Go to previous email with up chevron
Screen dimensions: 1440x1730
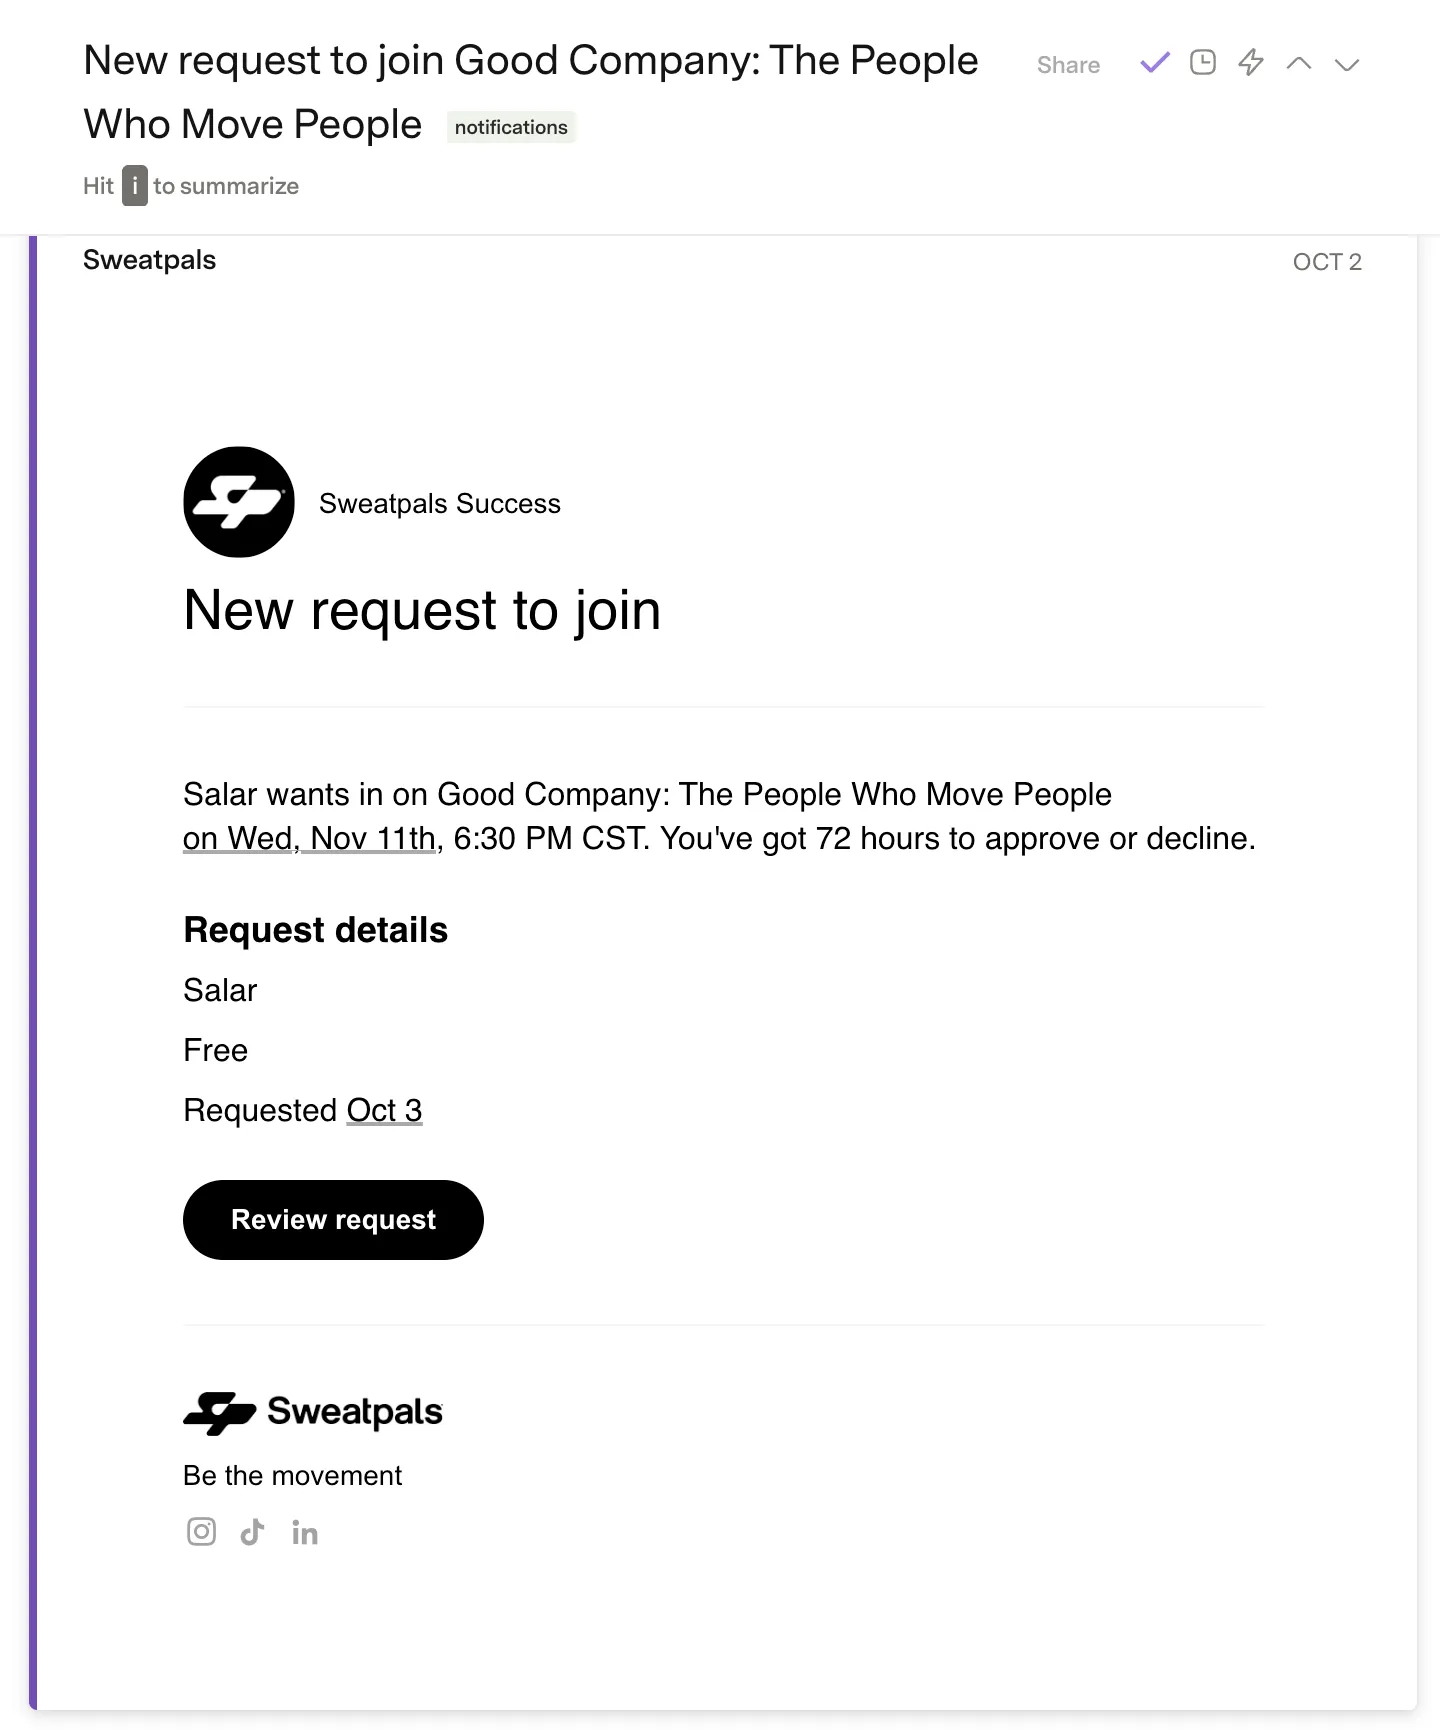click(x=1299, y=64)
